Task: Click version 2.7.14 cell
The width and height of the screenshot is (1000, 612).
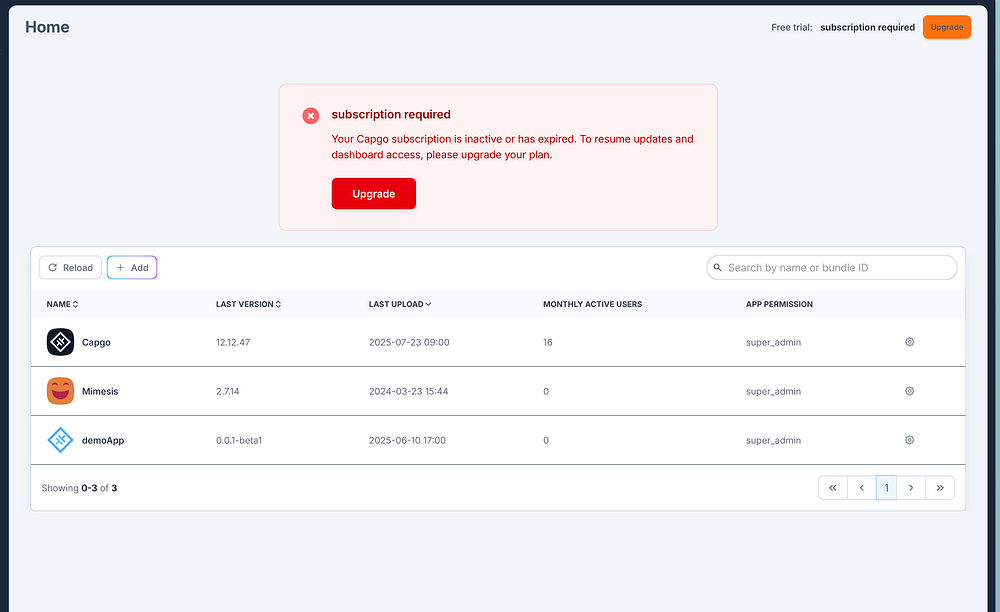Action: click(228, 391)
